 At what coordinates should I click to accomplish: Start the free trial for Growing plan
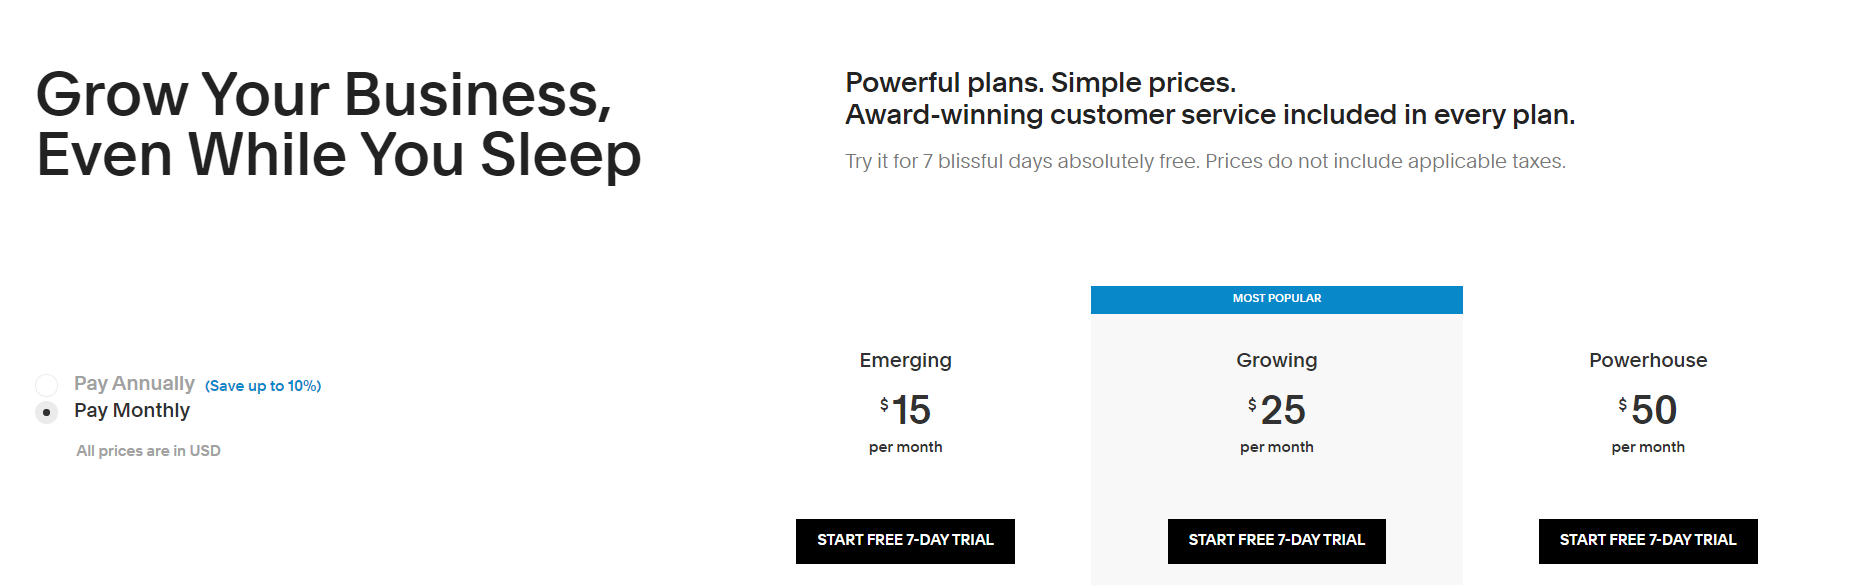1276,541
